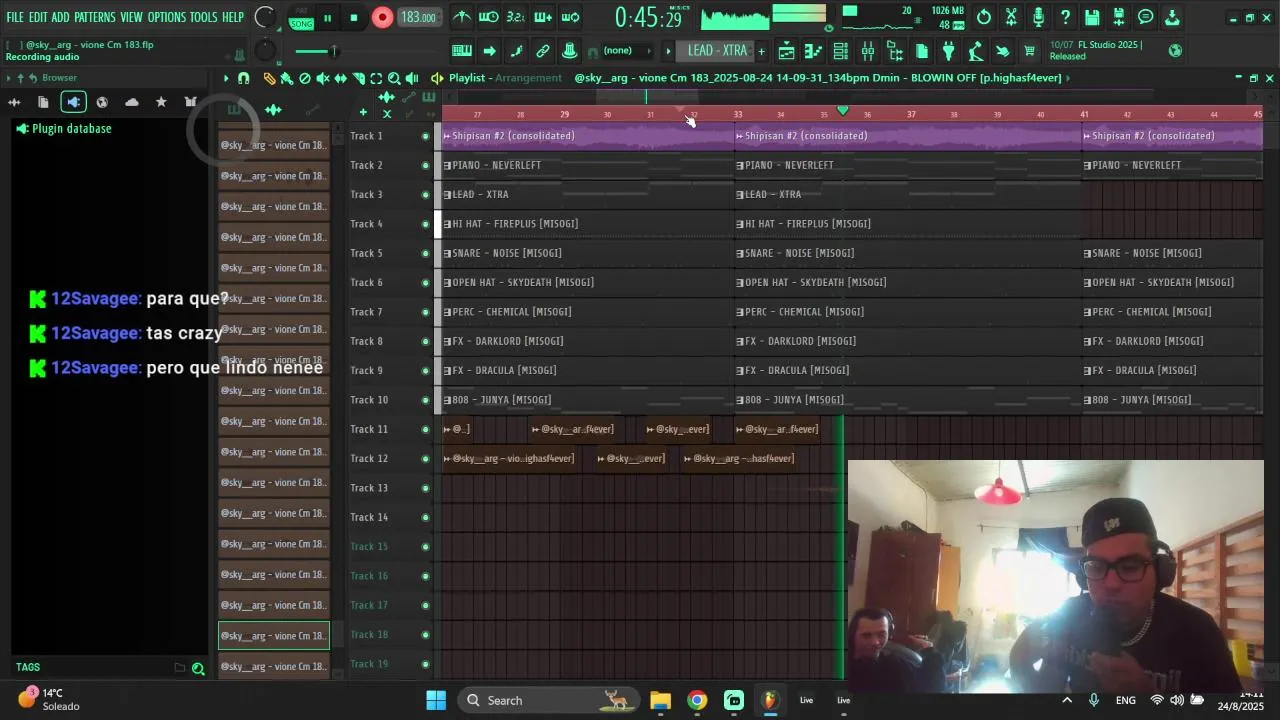Adjust the main volume knob
Image resolution: width=1280 pixels, height=720 pixels.
(265, 17)
